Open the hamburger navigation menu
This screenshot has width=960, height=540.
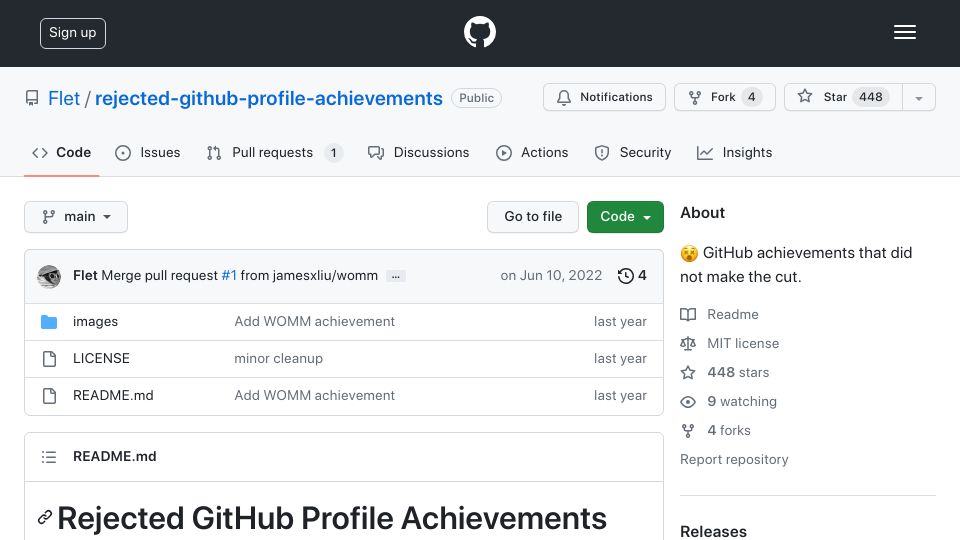[904, 32]
